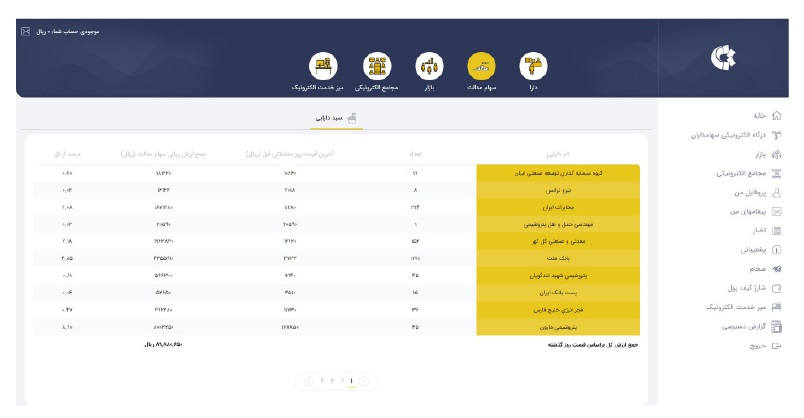Go to page 2 in pagination
The height and width of the screenshot is (418, 804).
click(x=341, y=381)
